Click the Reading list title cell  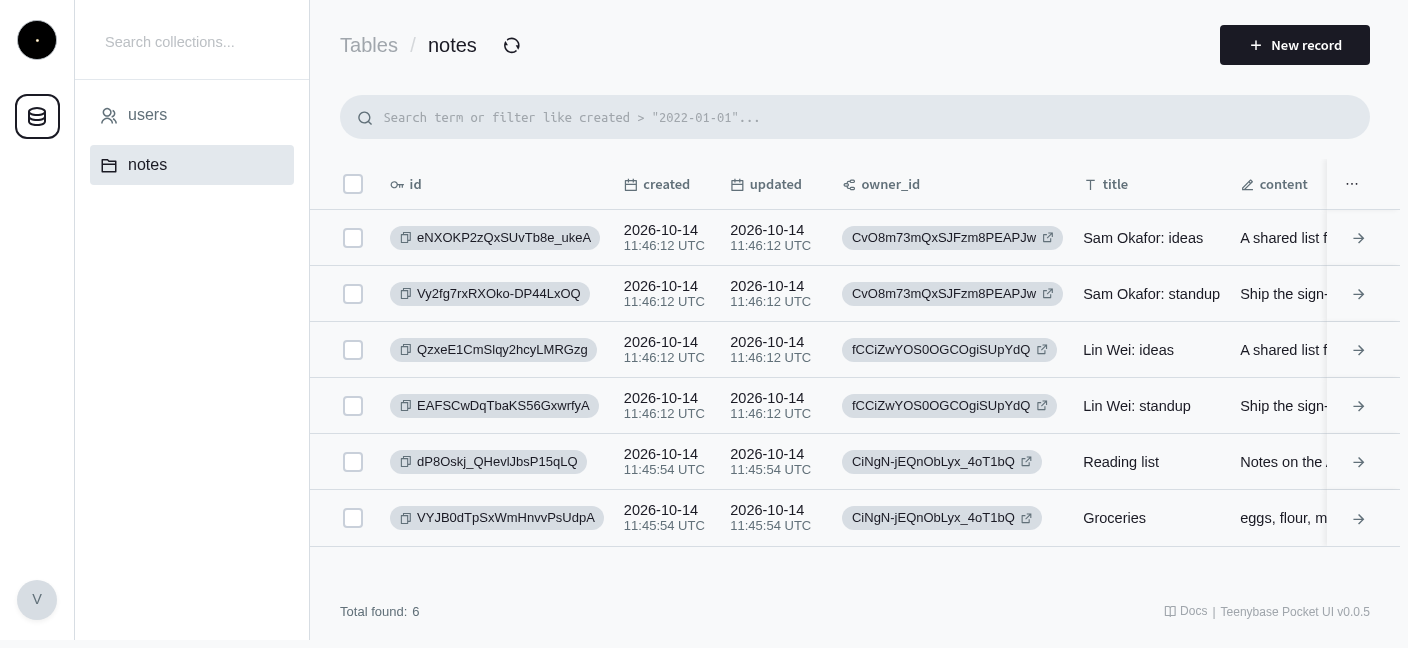click(1121, 462)
